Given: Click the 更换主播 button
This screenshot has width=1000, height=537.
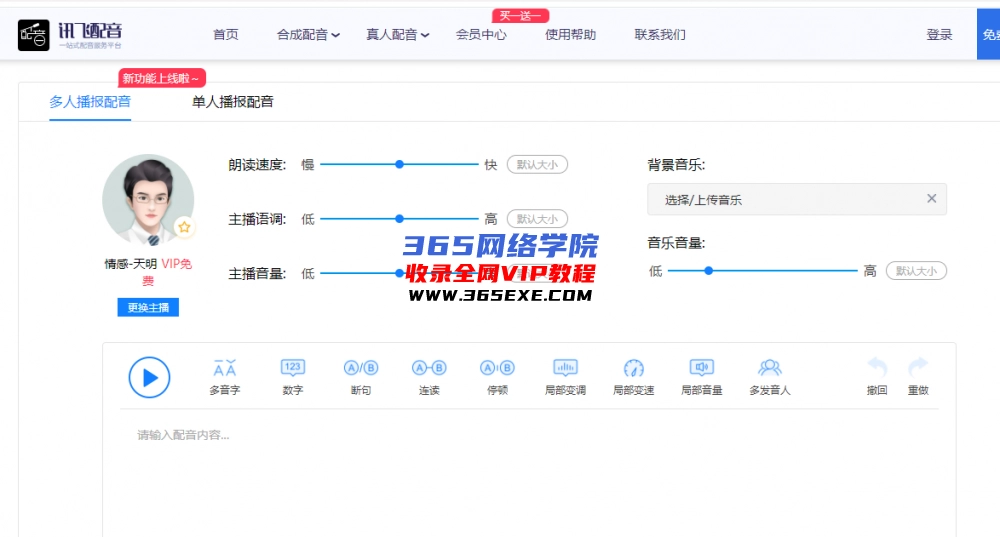Looking at the screenshot, I should (148, 308).
